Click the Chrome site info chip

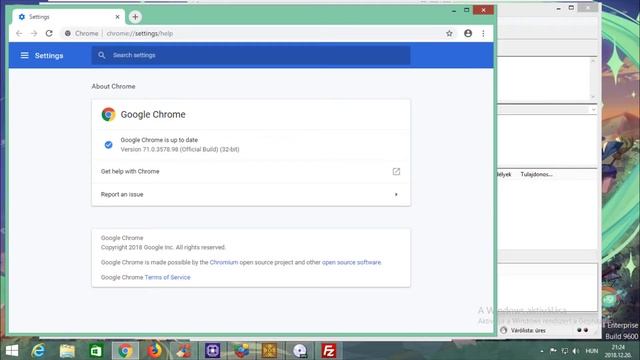coord(82,33)
